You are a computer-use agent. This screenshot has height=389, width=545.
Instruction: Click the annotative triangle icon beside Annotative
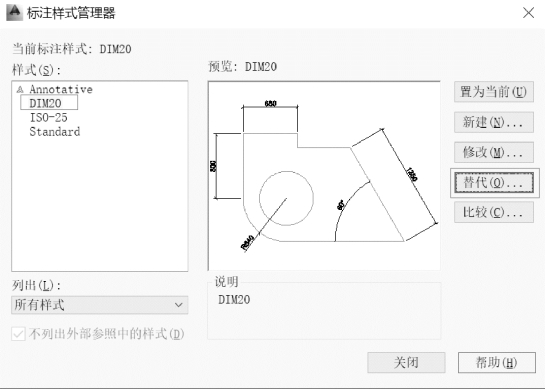20,90
